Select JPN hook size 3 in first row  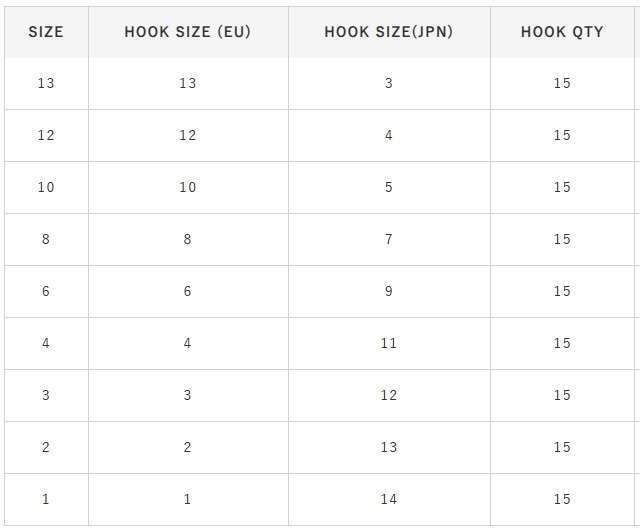point(389,83)
